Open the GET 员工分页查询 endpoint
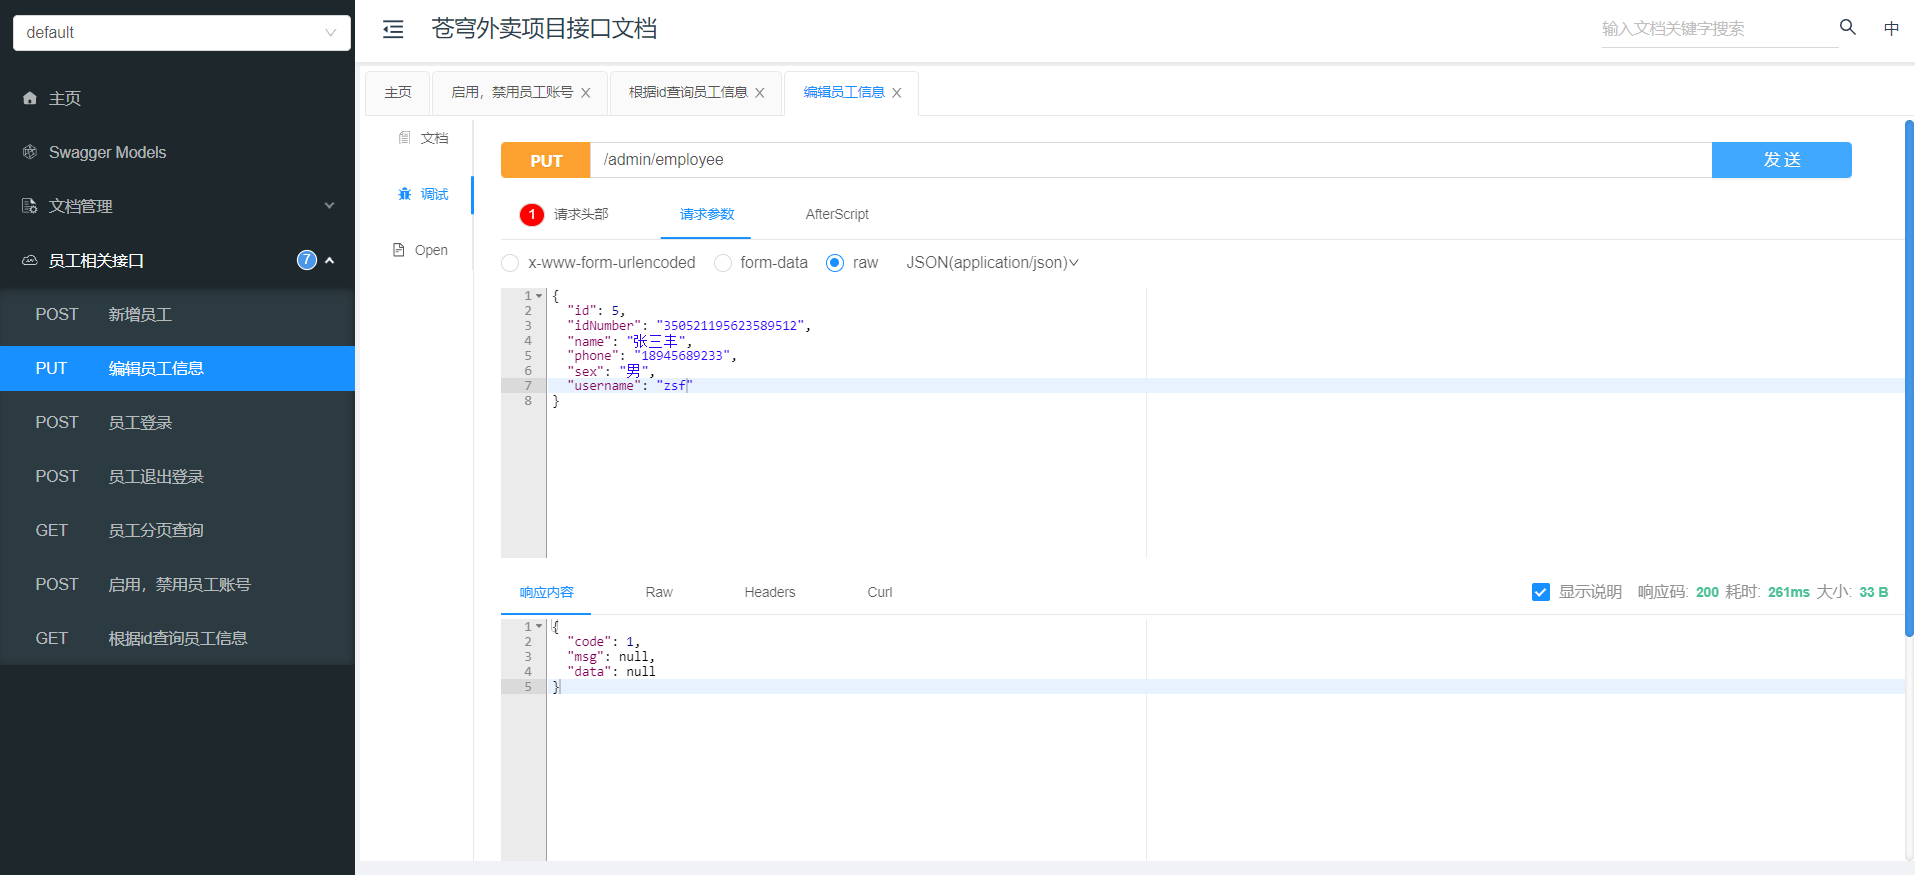 point(177,530)
